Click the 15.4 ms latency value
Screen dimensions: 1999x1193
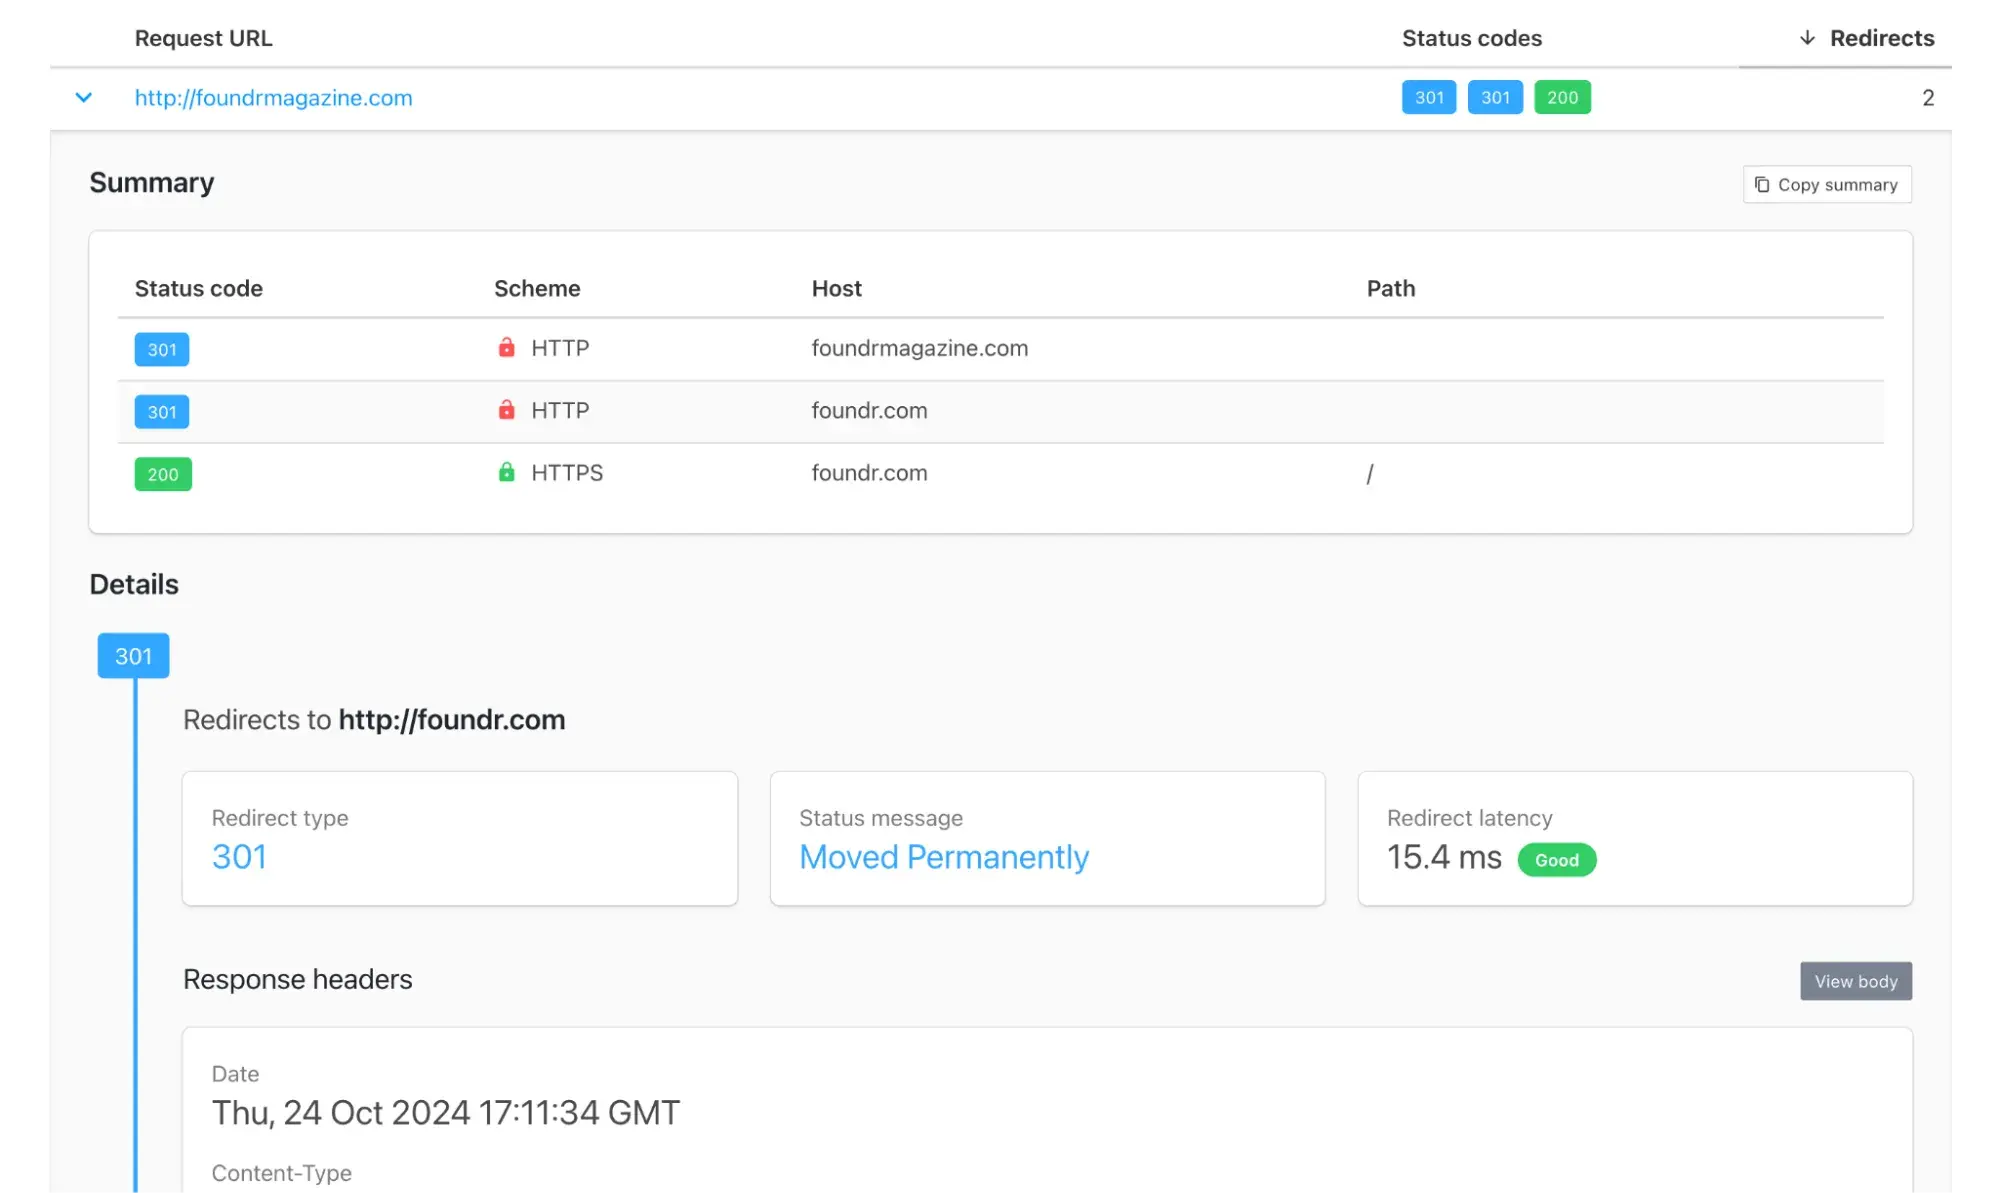click(1444, 857)
